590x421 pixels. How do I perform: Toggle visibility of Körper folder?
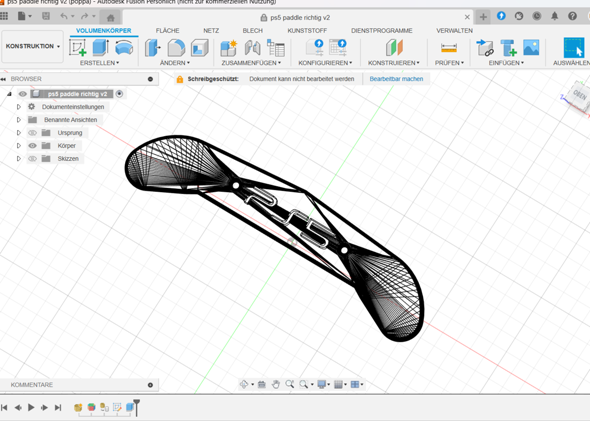click(x=32, y=146)
